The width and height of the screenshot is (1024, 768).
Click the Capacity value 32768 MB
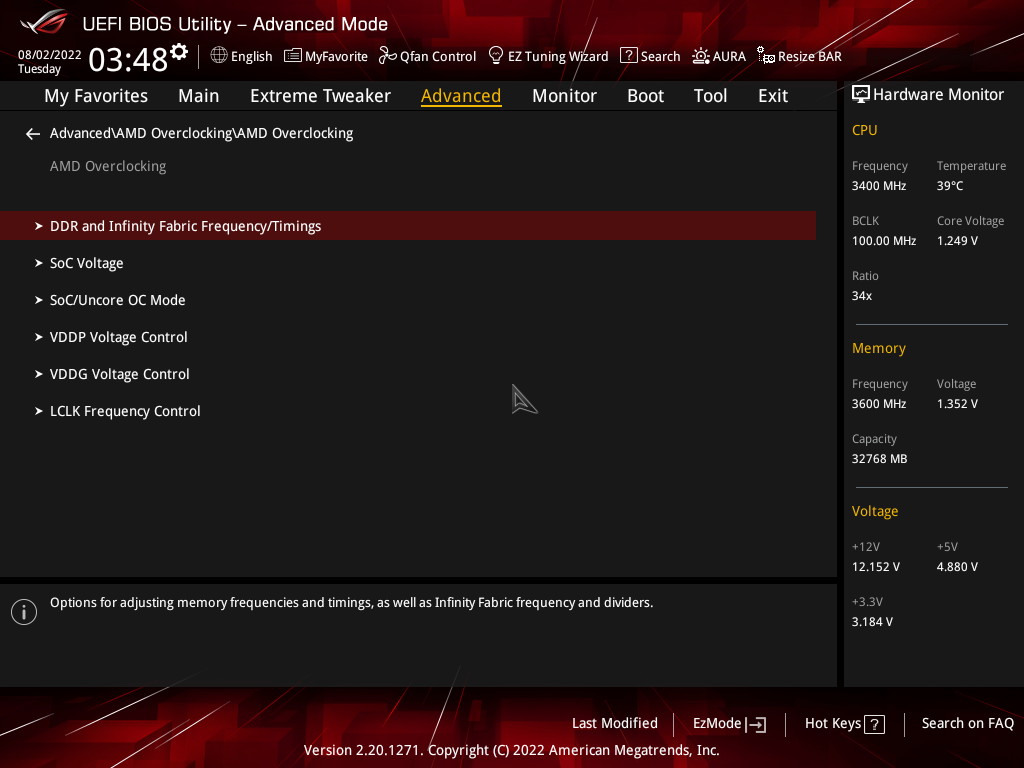[880, 459]
